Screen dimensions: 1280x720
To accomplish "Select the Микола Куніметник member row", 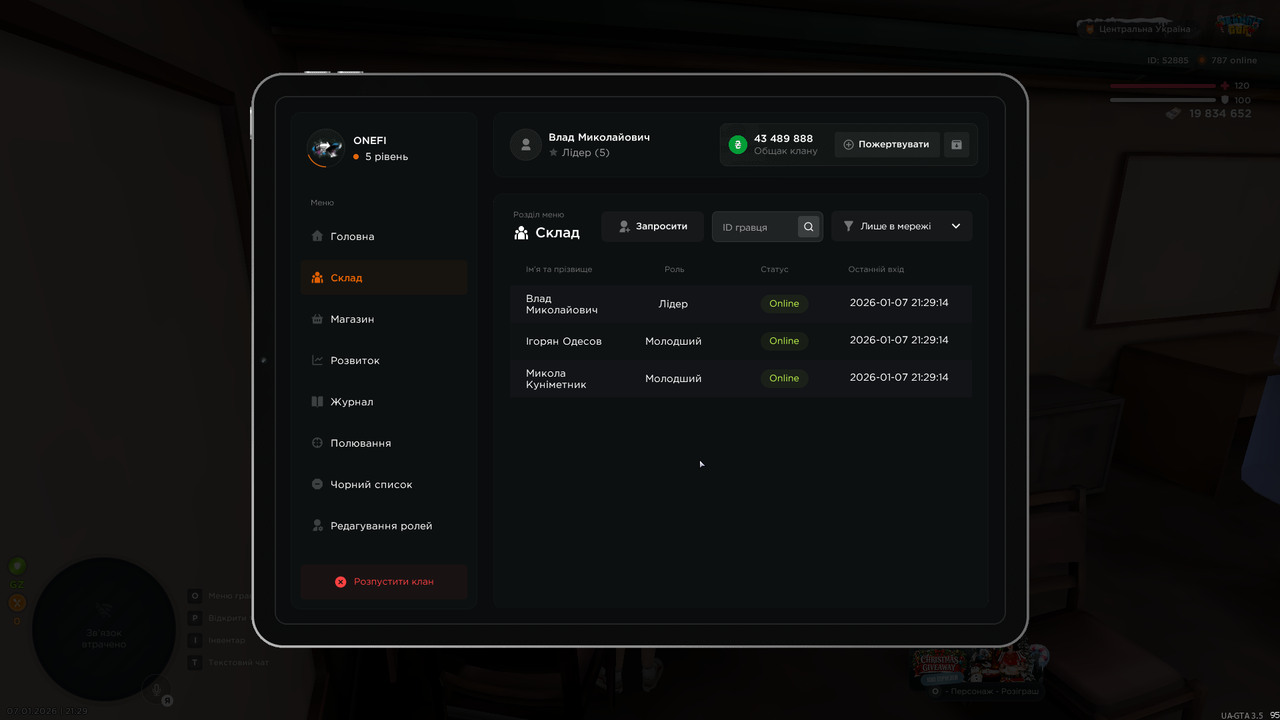I will 741,379.
